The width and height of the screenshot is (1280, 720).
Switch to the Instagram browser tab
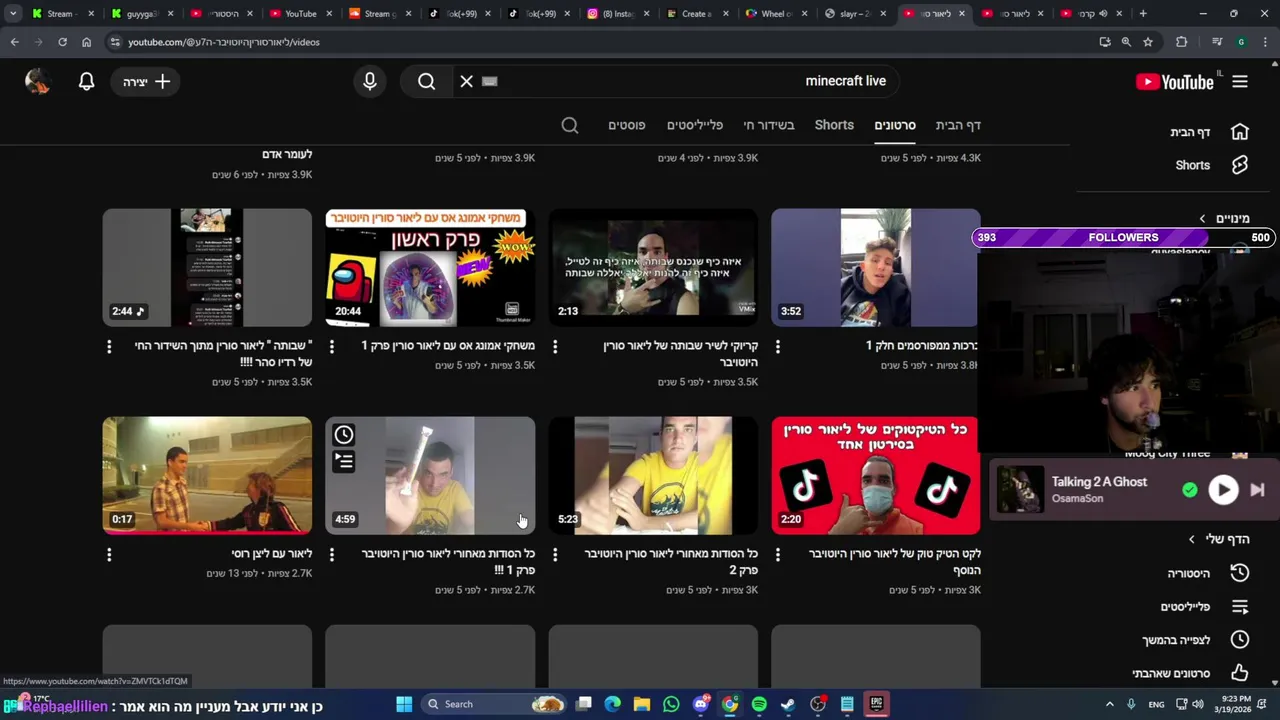point(617,14)
